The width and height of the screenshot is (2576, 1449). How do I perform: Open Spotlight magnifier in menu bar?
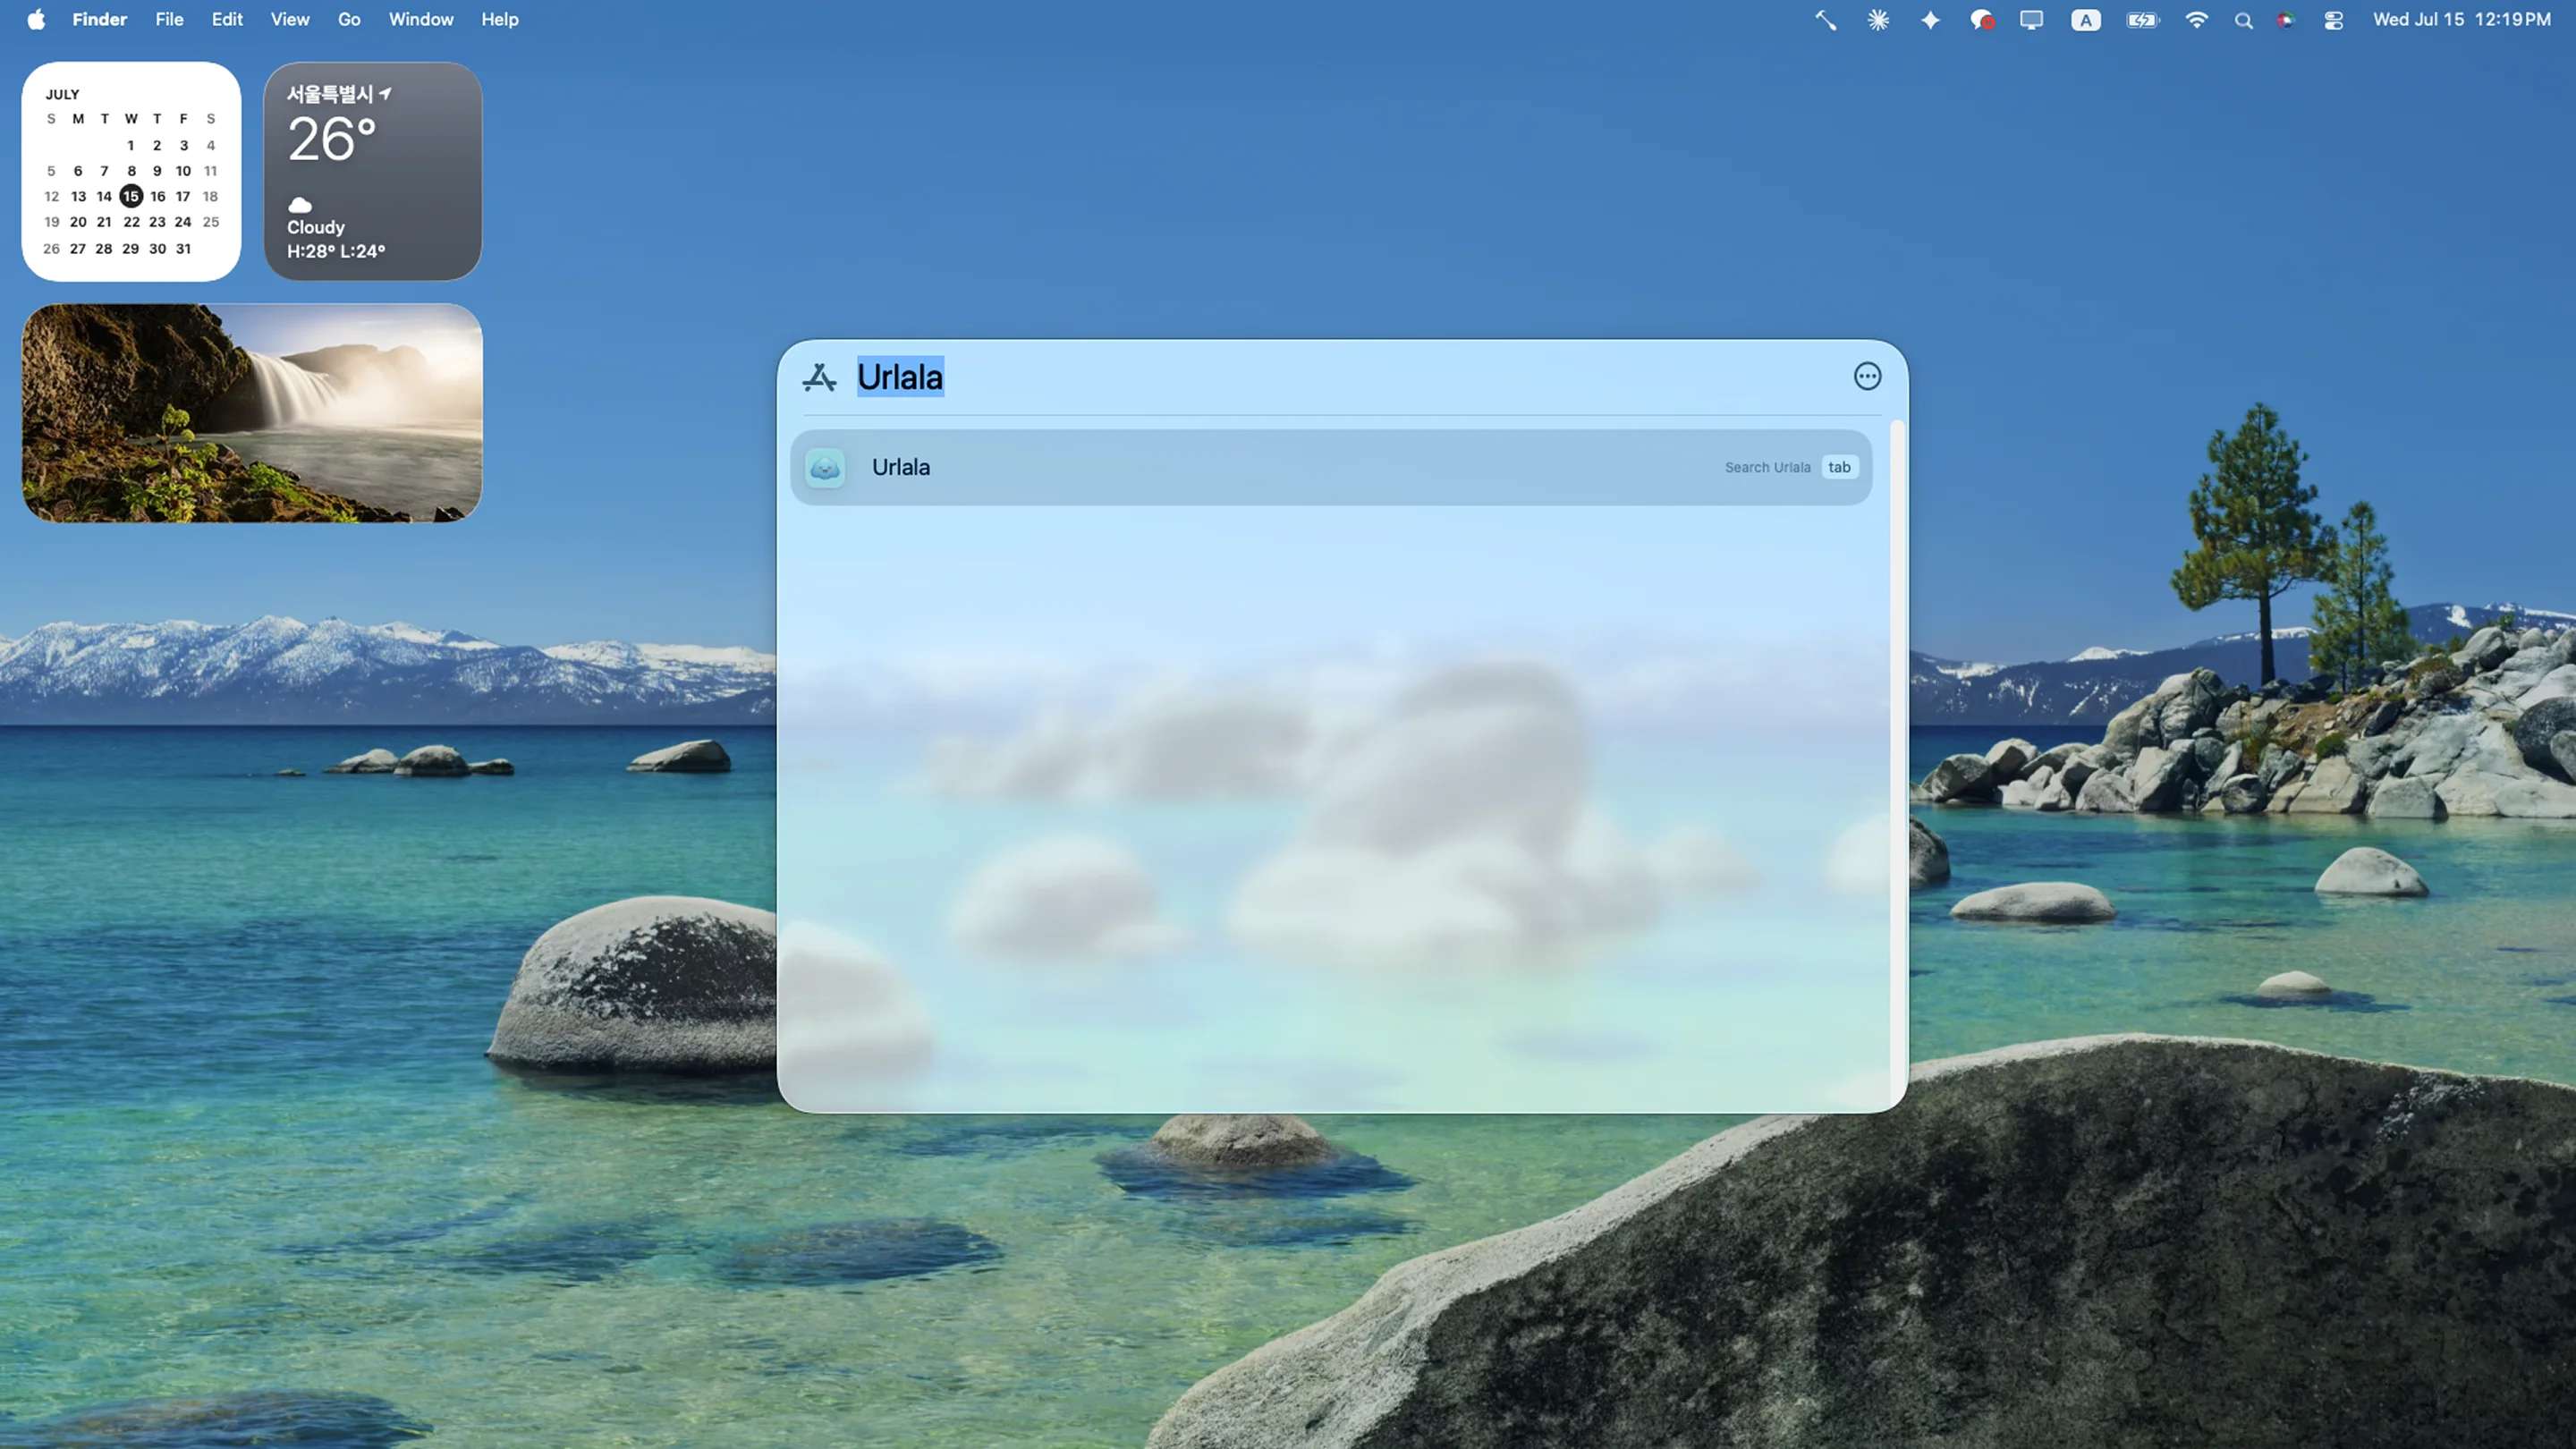pyautogui.click(x=2243, y=20)
